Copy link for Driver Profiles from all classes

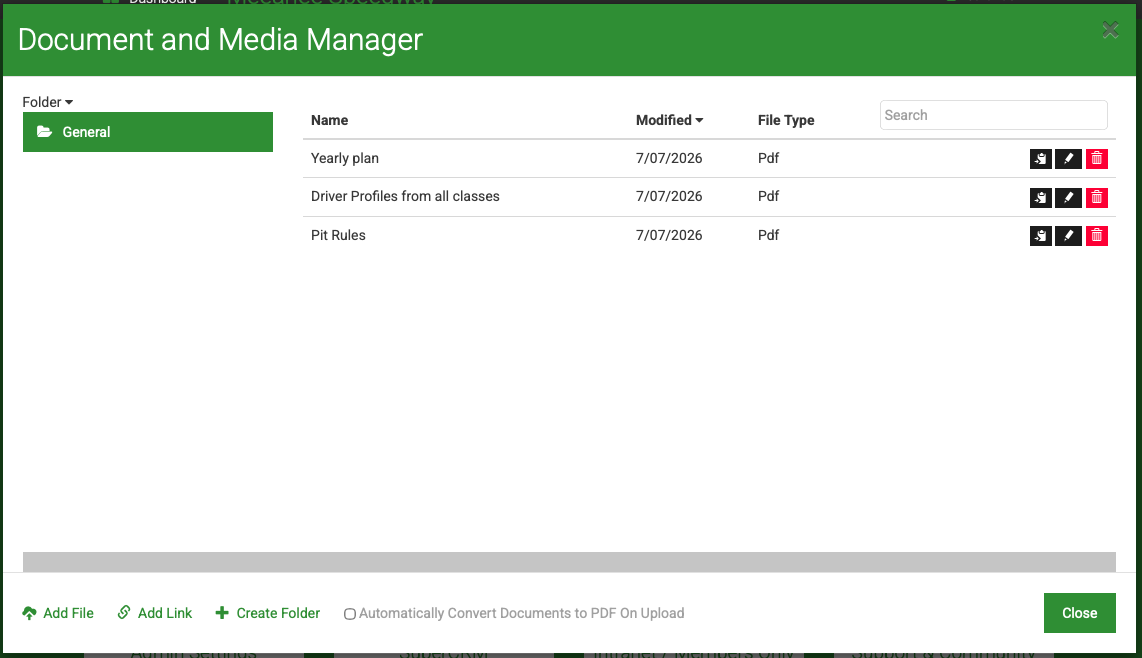(x=1040, y=197)
